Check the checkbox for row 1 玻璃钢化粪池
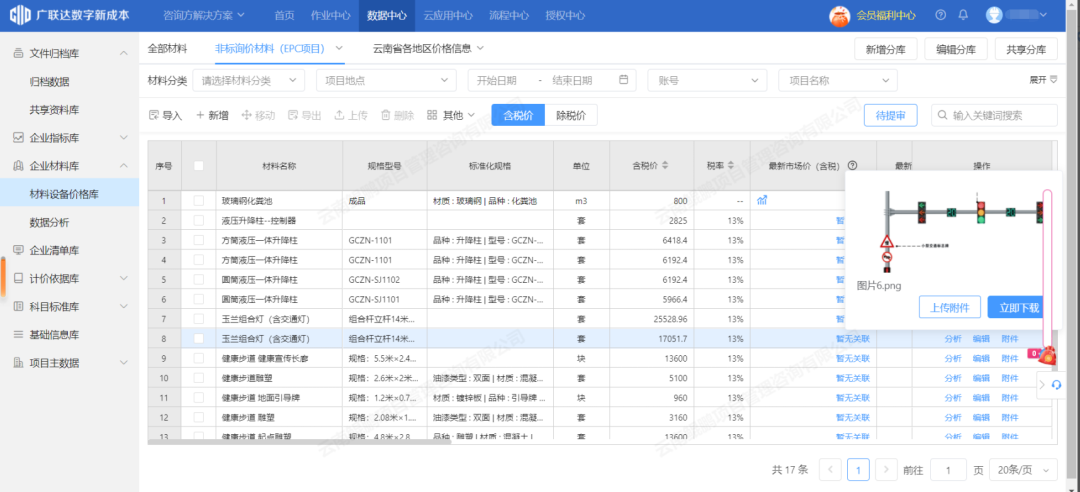Image resolution: width=1080 pixels, height=492 pixels. [x=199, y=201]
